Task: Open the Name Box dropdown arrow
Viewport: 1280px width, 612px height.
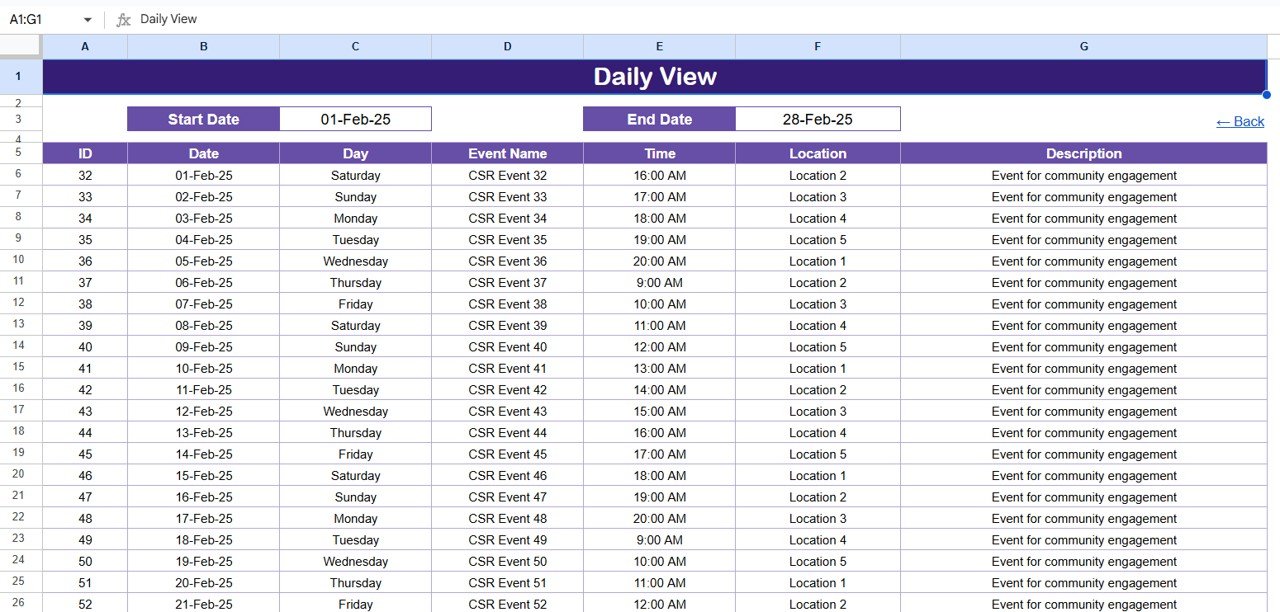Action: pyautogui.click(x=87, y=18)
